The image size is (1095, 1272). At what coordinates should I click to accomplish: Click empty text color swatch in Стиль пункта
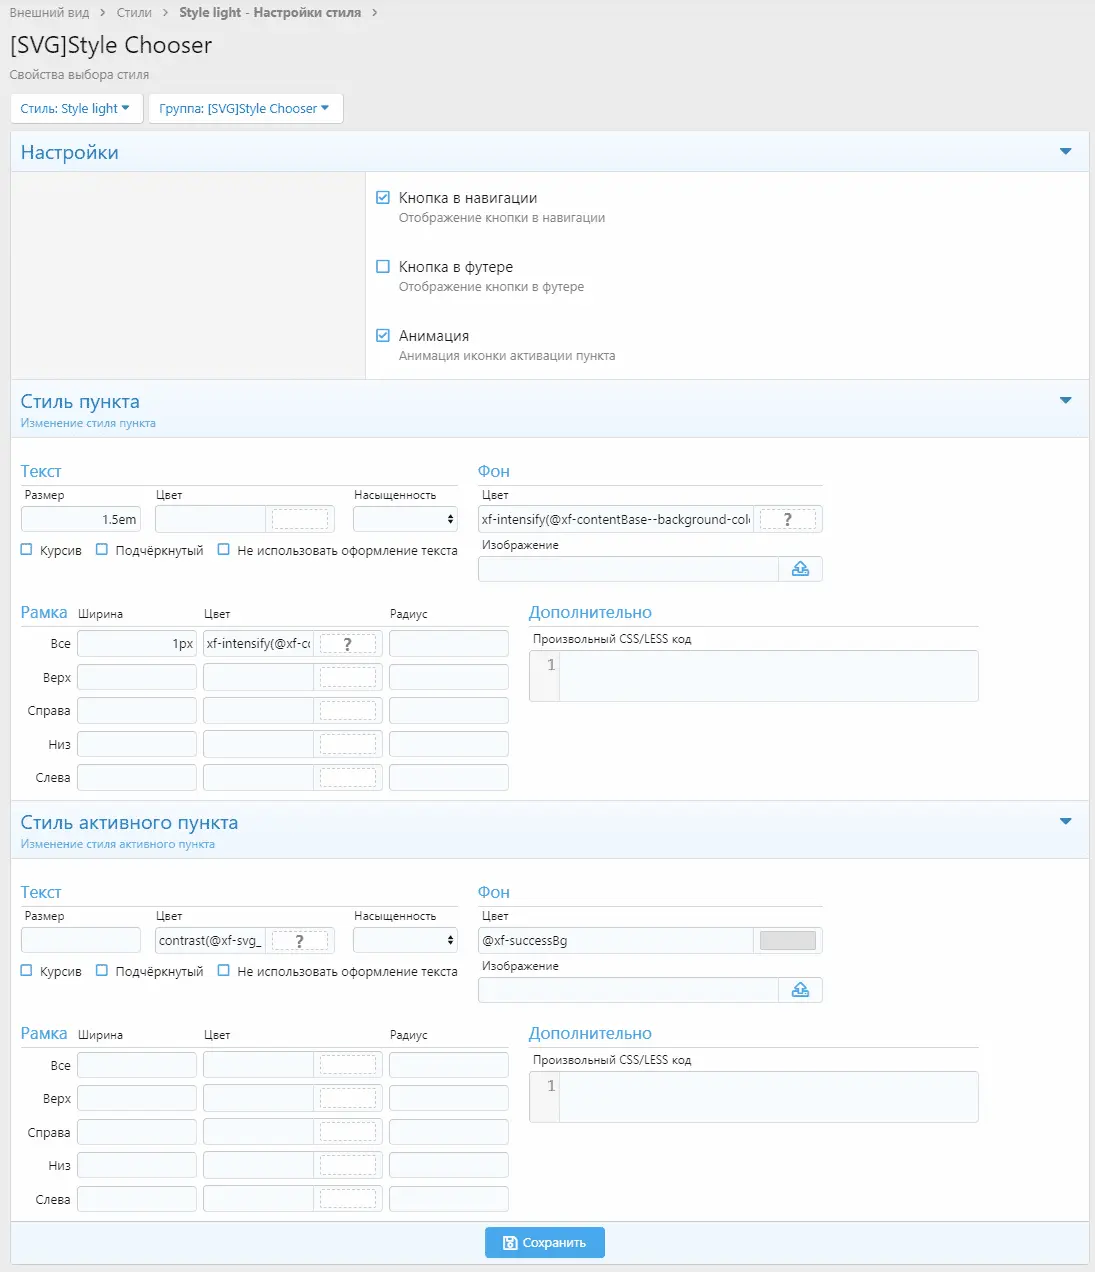(299, 519)
